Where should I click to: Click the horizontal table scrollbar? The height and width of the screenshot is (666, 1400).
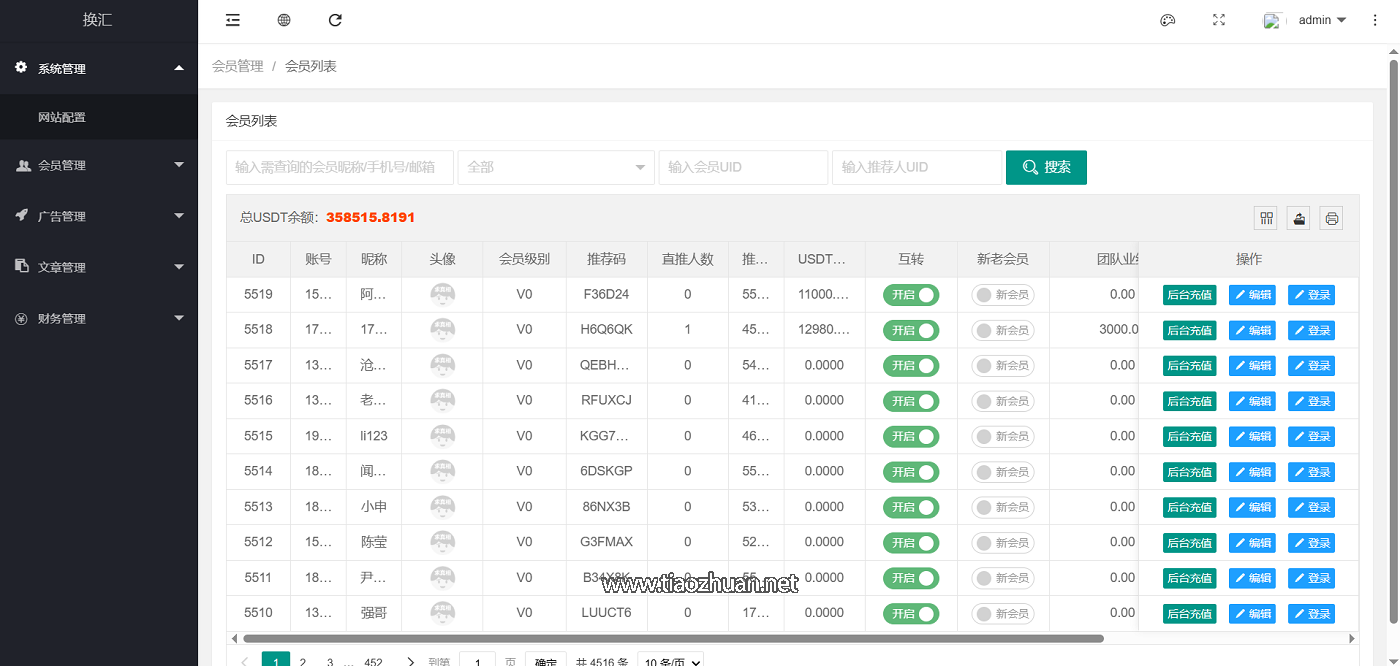pyautogui.click(x=672, y=638)
